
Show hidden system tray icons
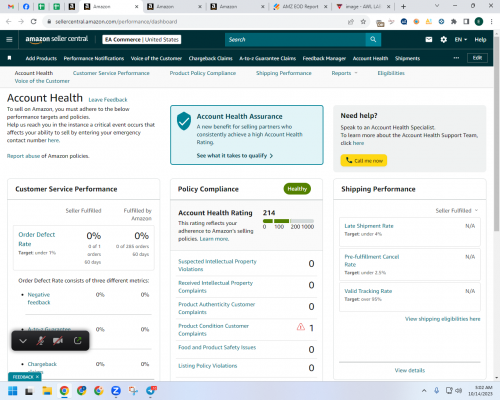[424, 390]
